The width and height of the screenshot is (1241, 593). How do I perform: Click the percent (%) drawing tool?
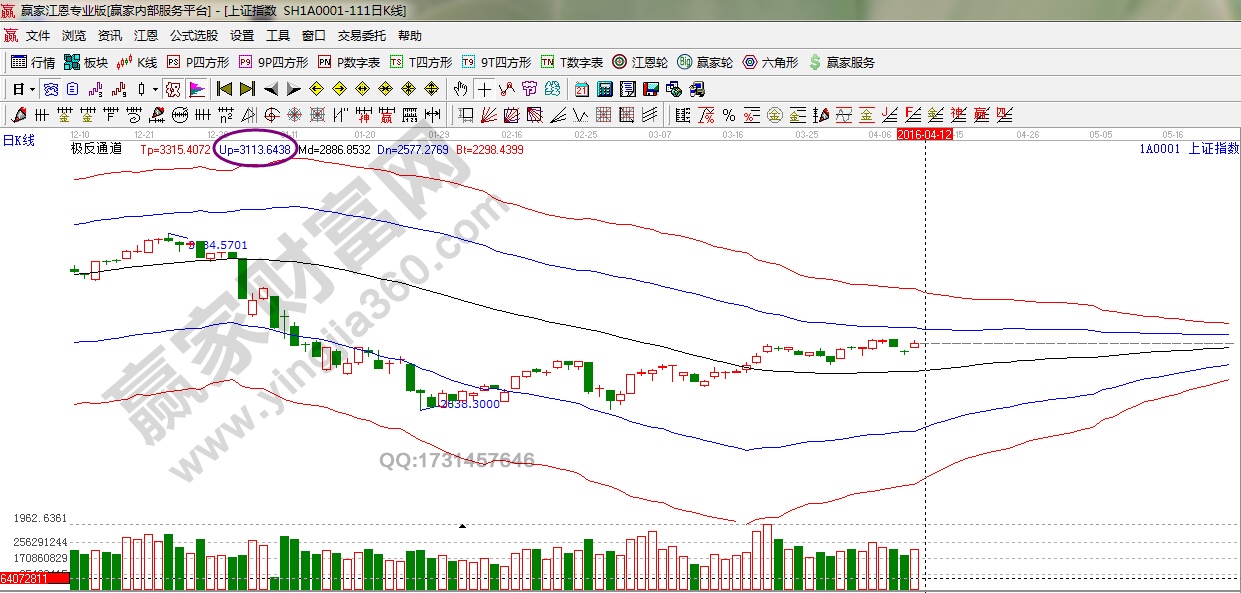tap(729, 115)
